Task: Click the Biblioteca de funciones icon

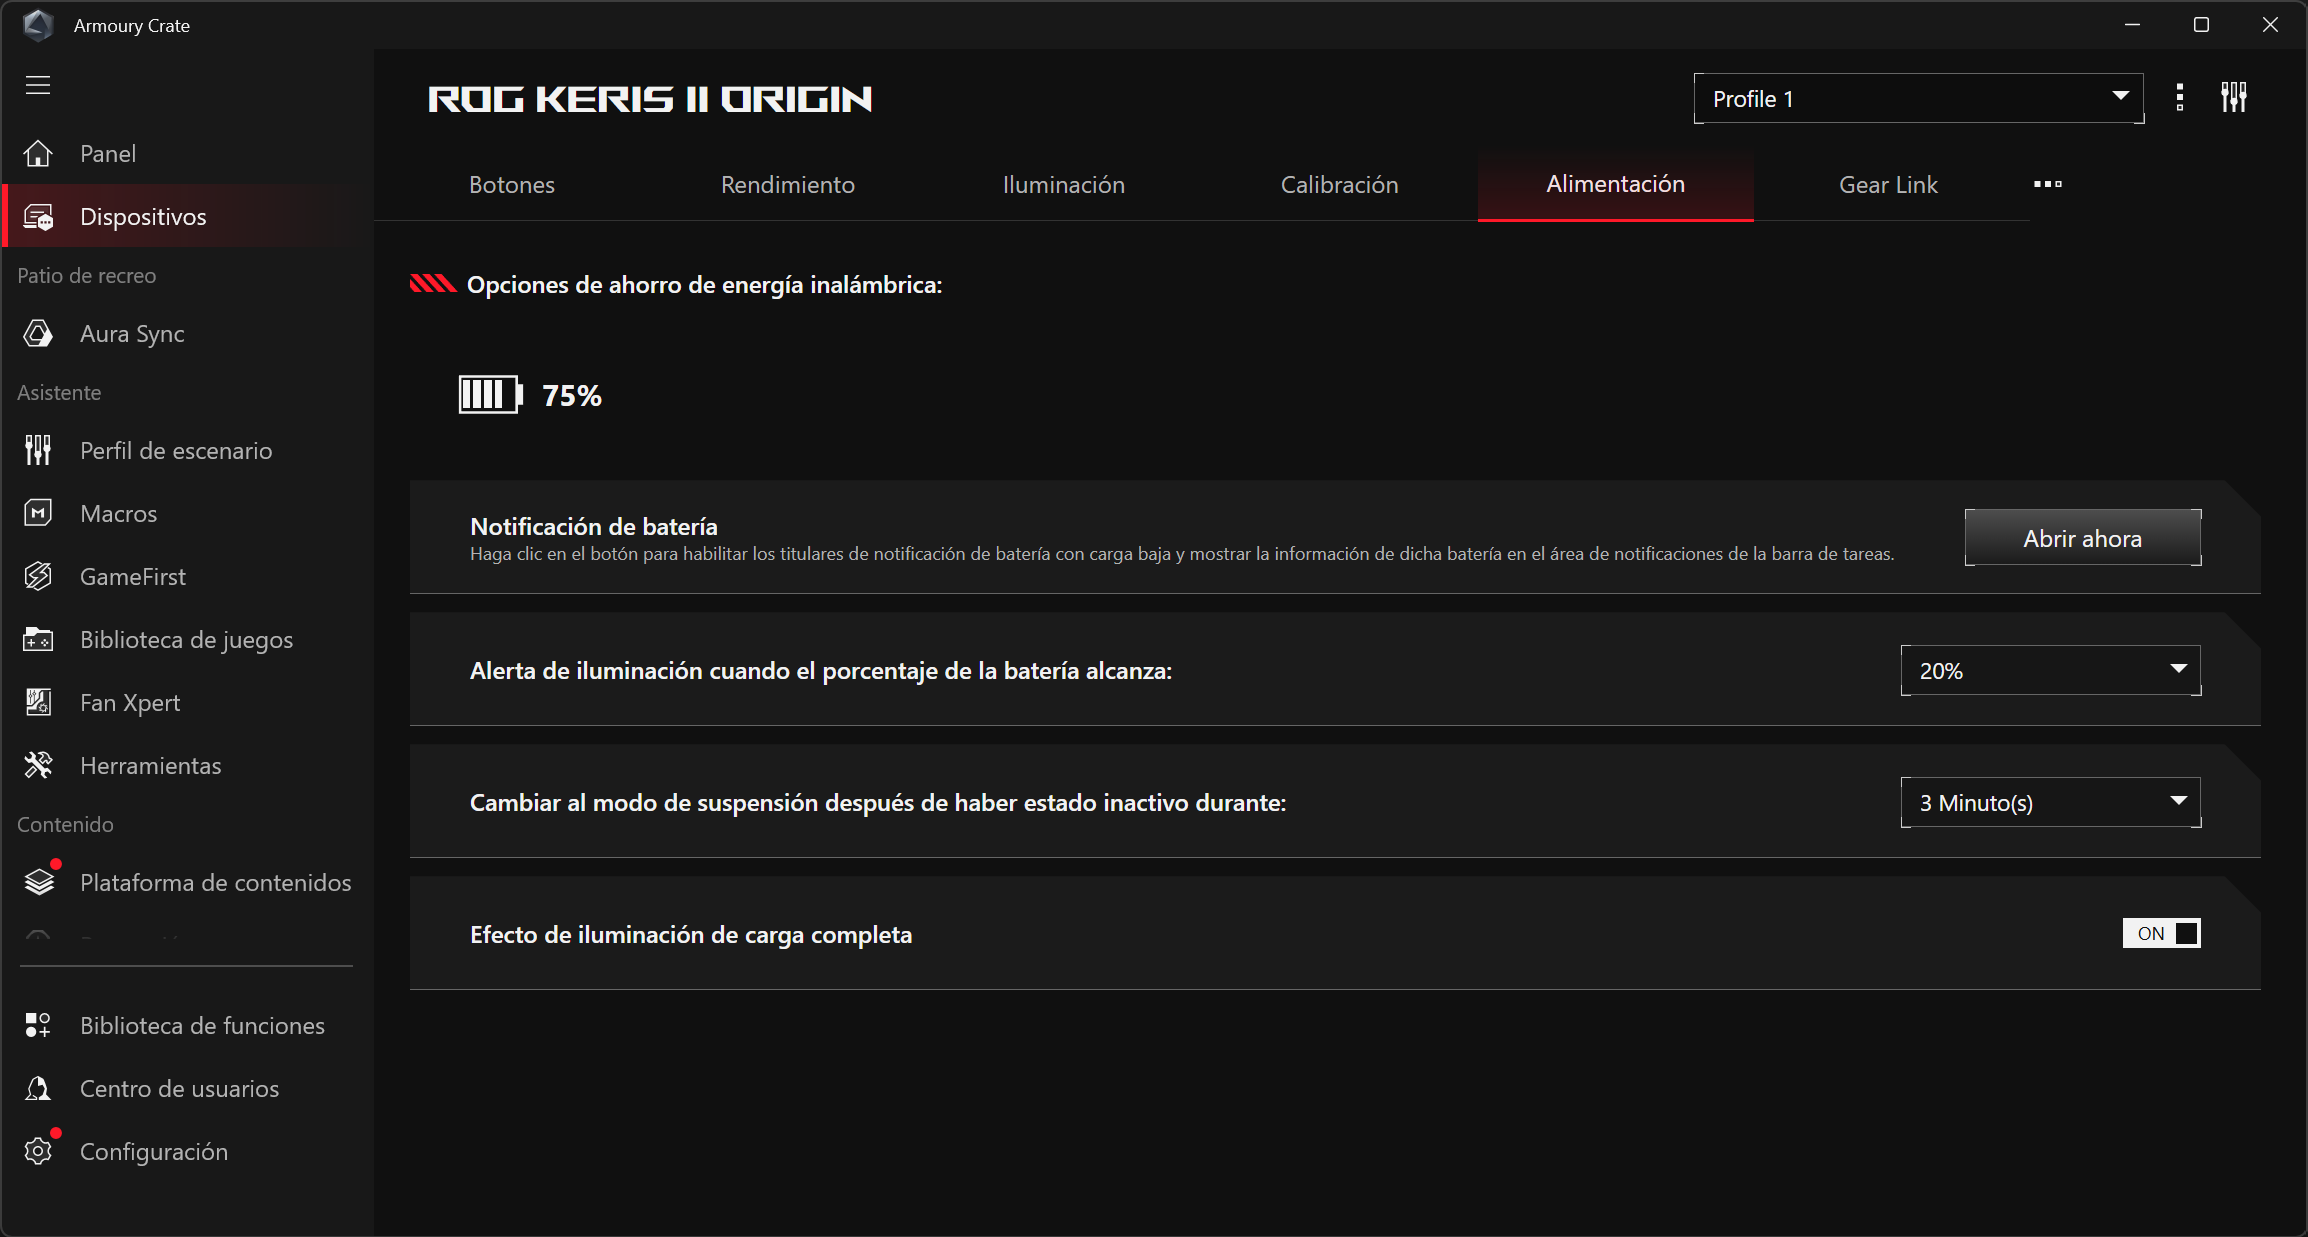Action: tap(38, 1026)
